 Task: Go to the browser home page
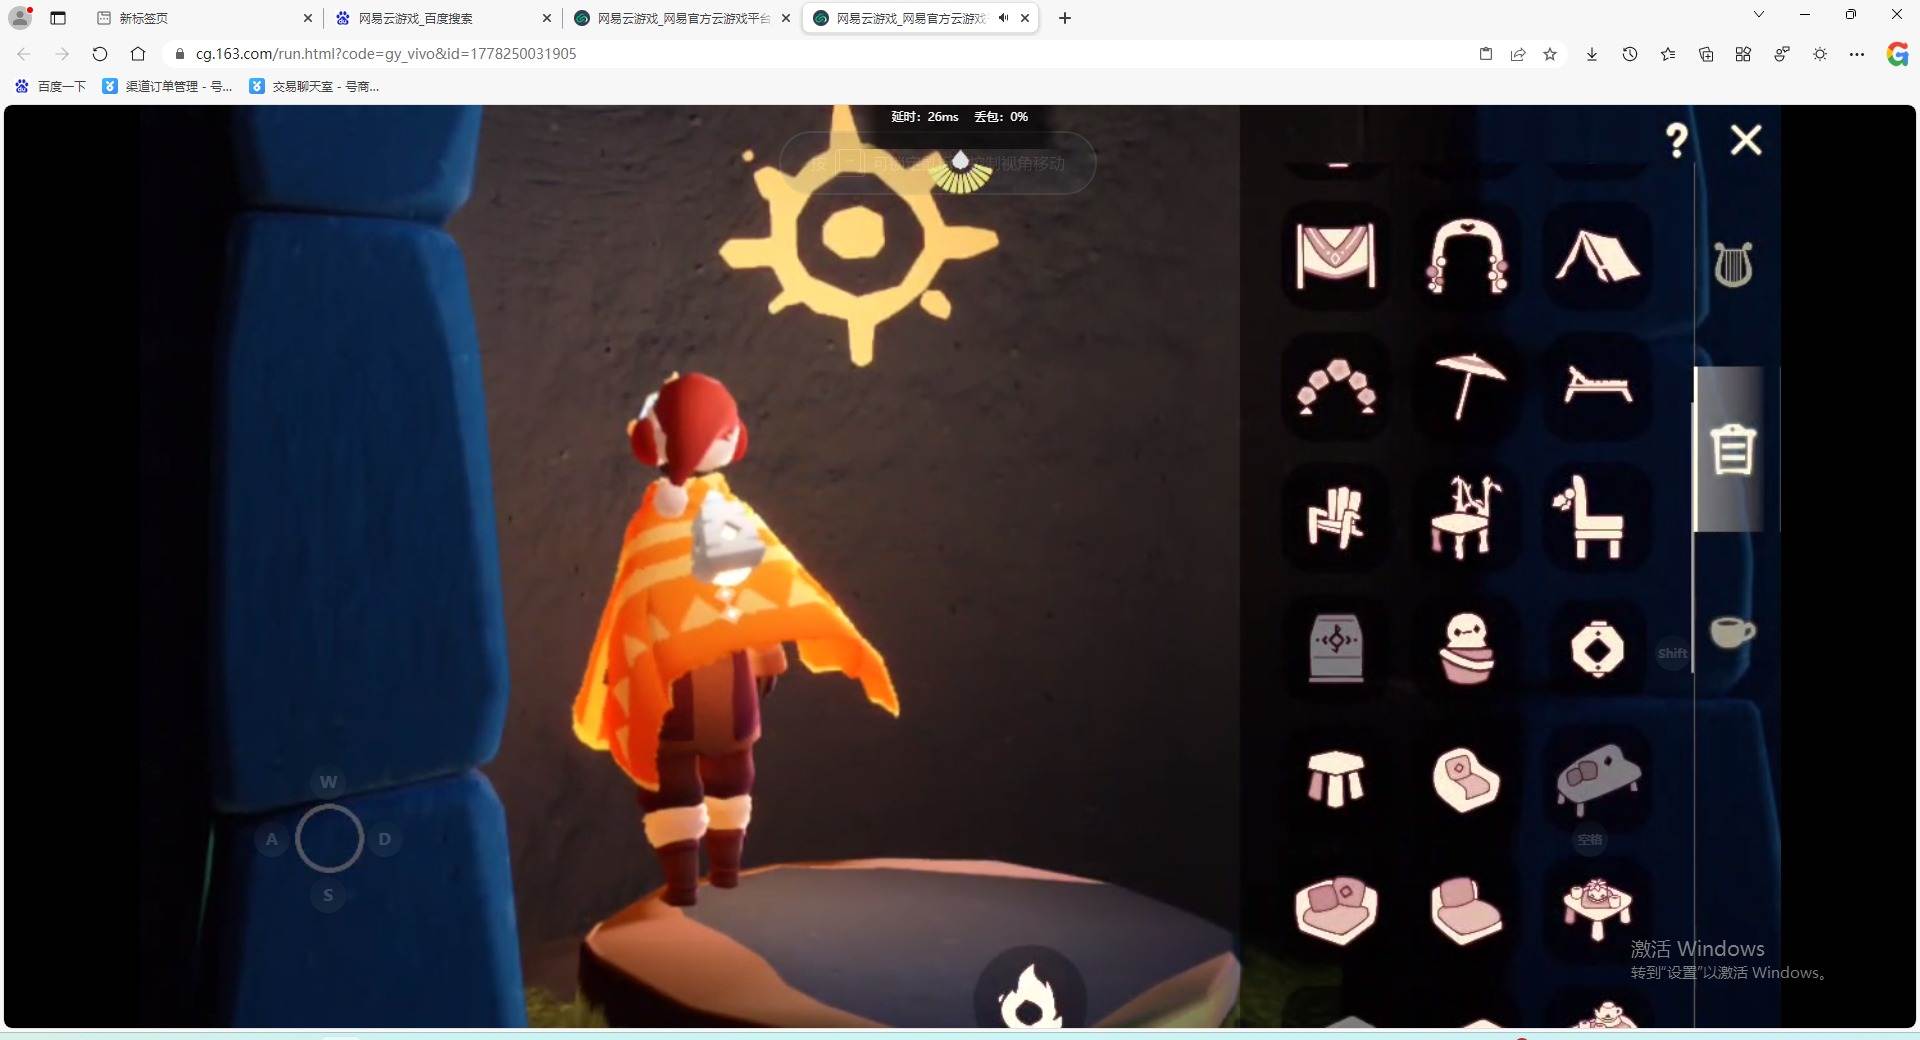(x=138, y=54)
